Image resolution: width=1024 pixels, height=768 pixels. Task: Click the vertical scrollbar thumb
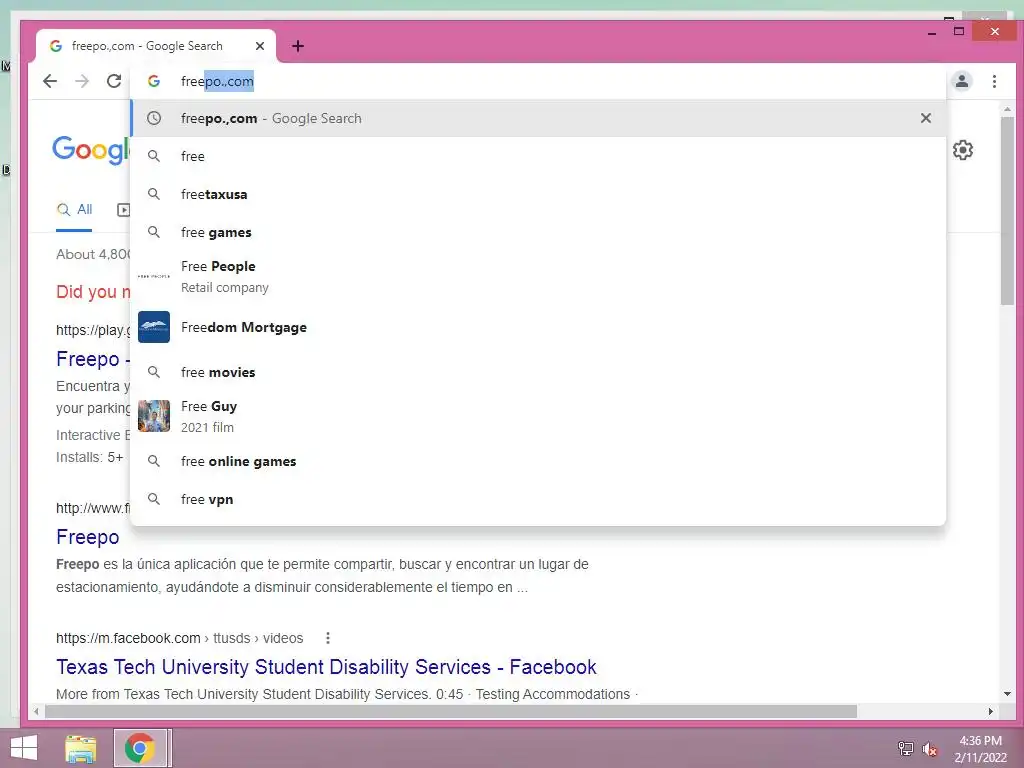click(x=1007, y=210)
